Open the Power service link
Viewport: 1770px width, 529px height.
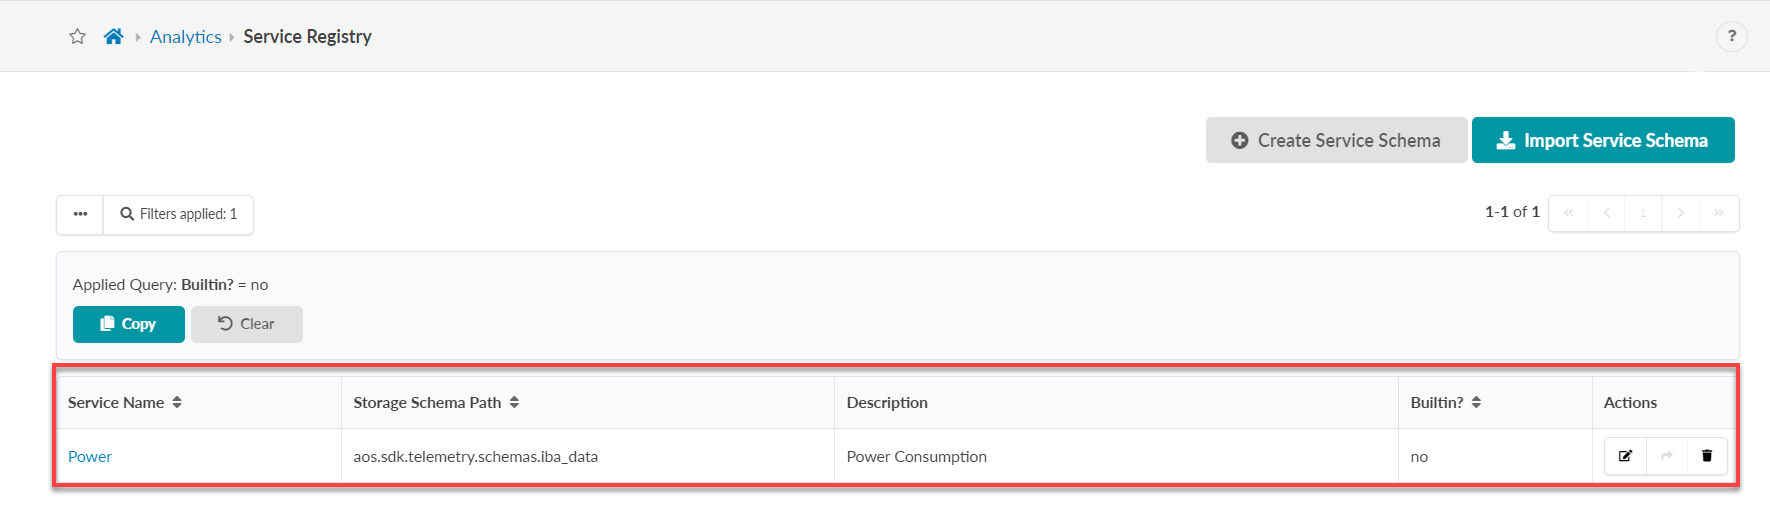coord(90,456)
